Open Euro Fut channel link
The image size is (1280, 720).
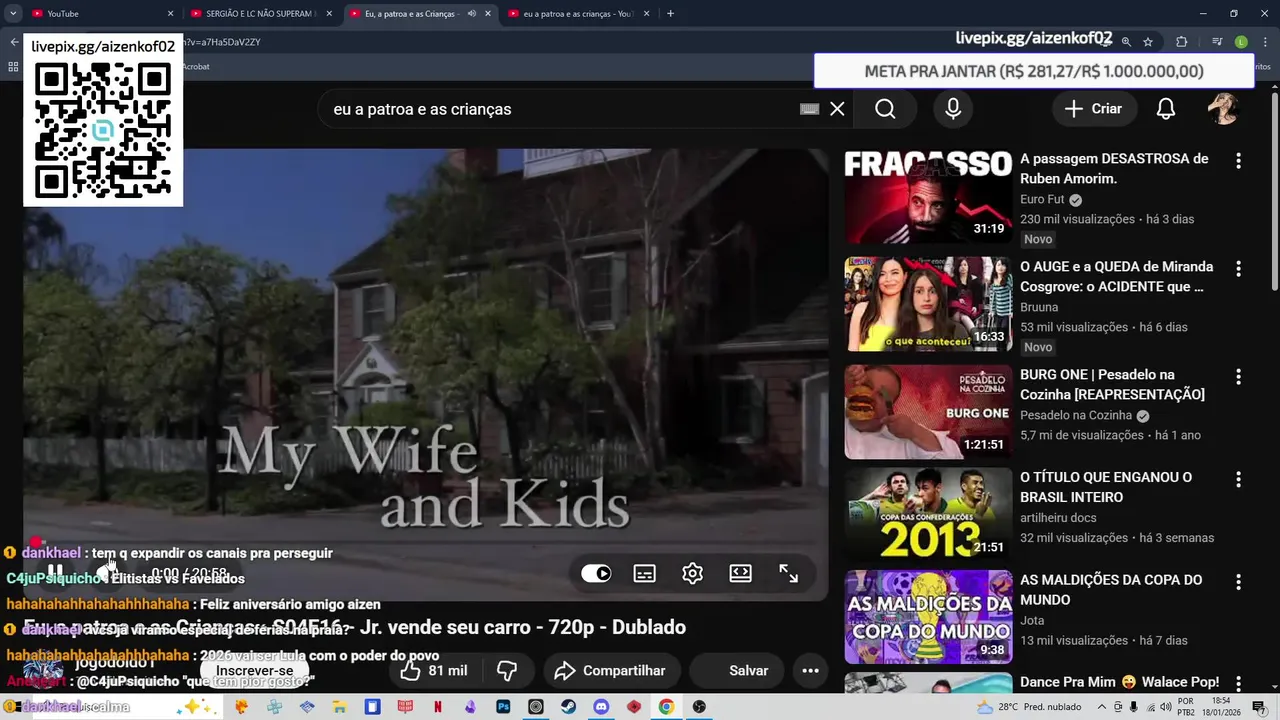1042,199
